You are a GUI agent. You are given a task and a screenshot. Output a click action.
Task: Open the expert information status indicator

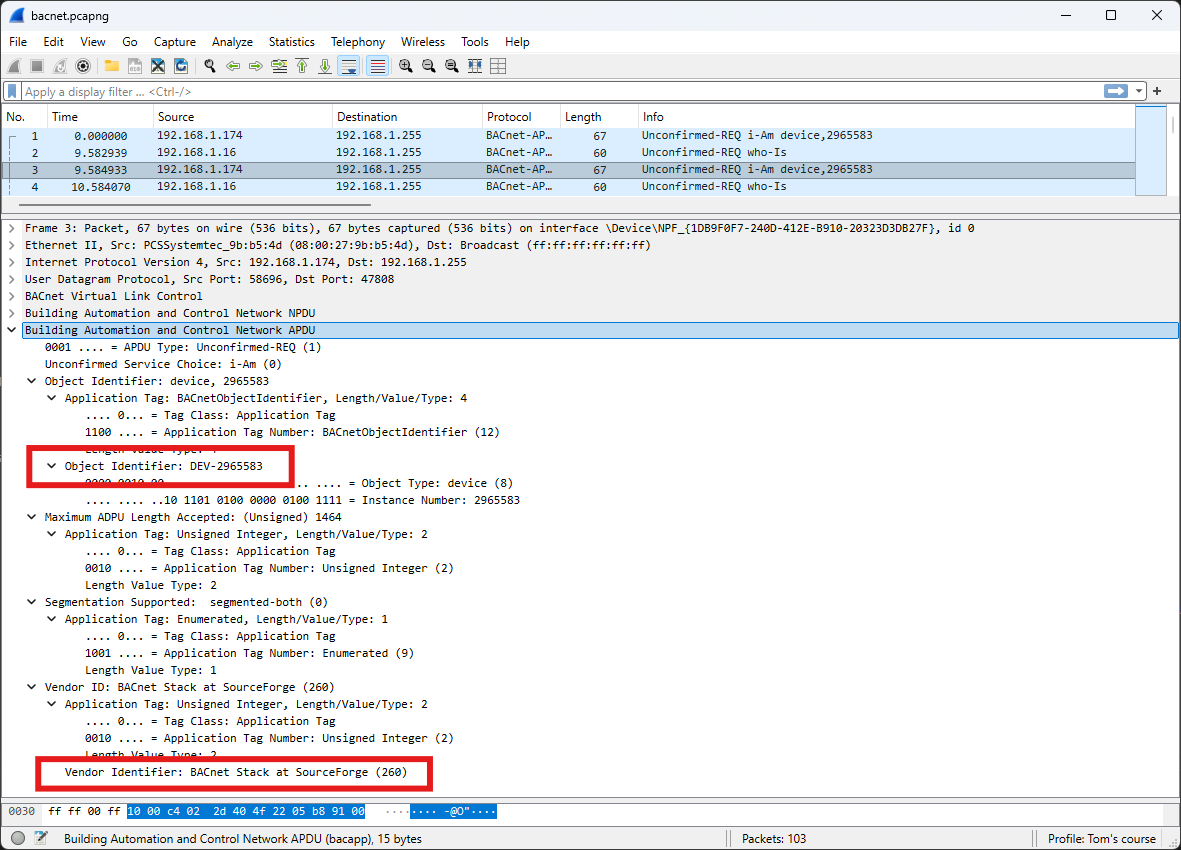18,839
